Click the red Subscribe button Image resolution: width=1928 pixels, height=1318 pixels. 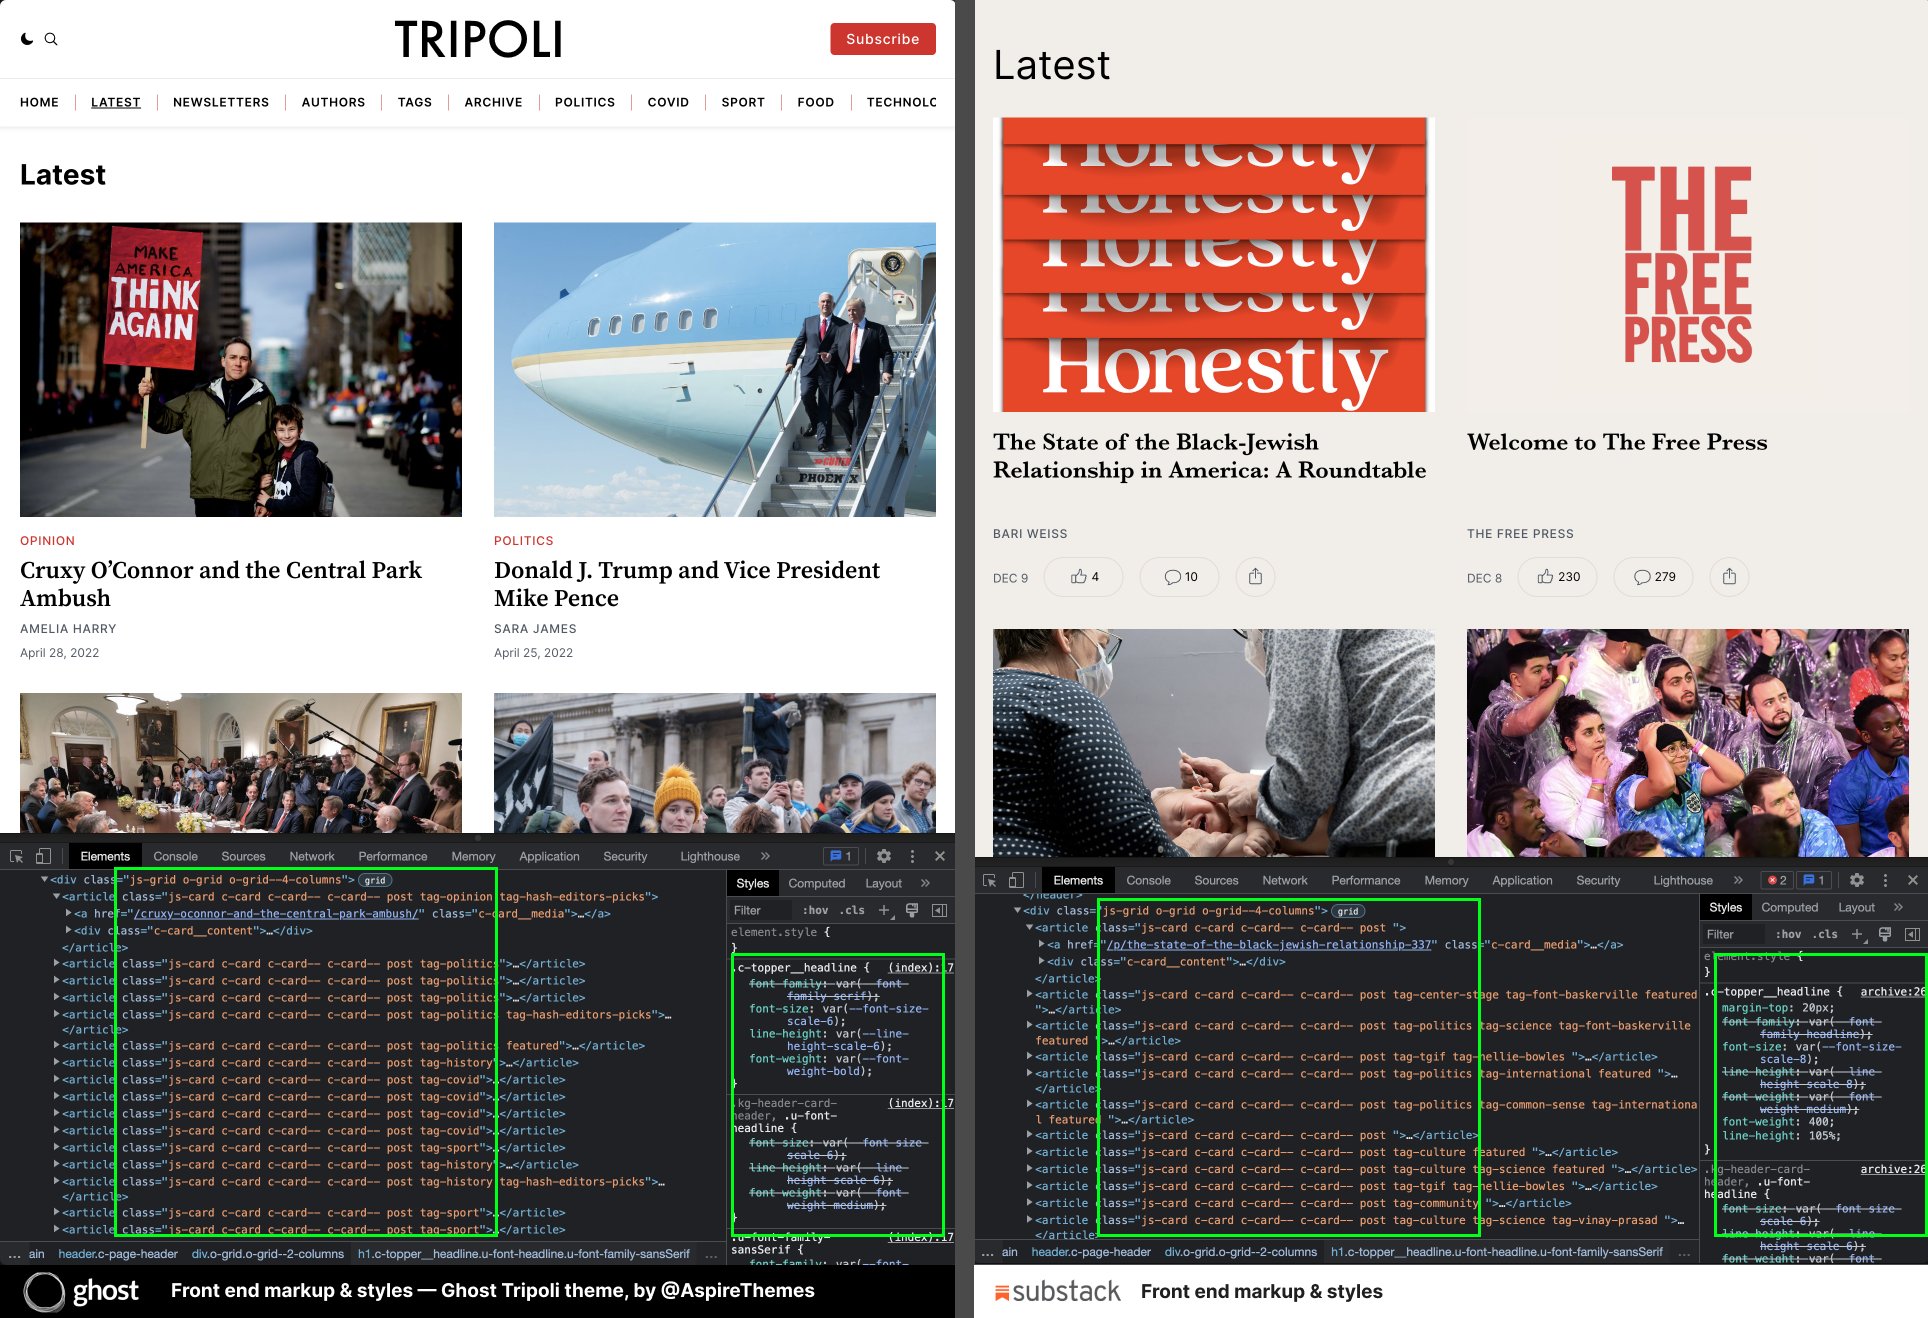tap(882, 39)
